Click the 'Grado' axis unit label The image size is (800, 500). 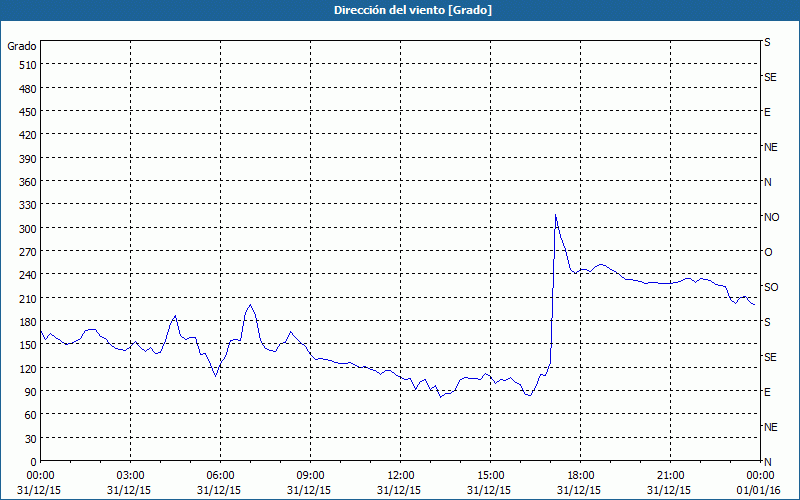22,46
